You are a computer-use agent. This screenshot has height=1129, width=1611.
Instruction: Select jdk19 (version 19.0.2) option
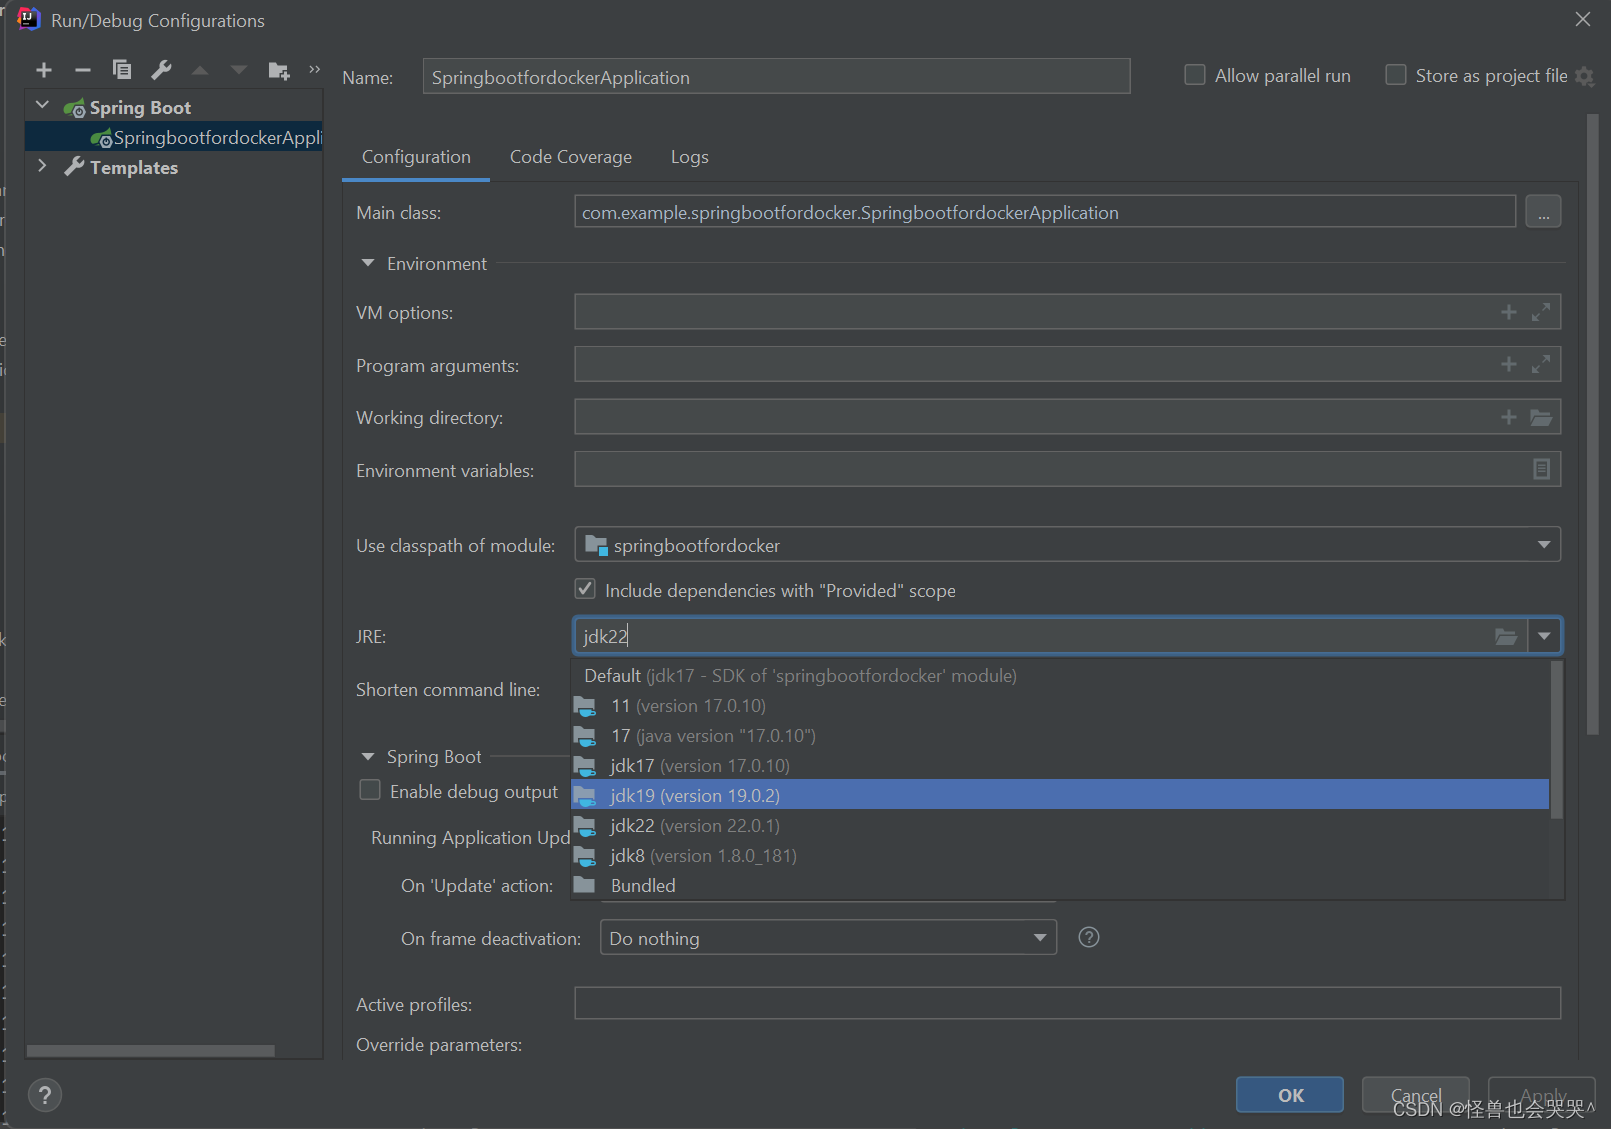1060,795
